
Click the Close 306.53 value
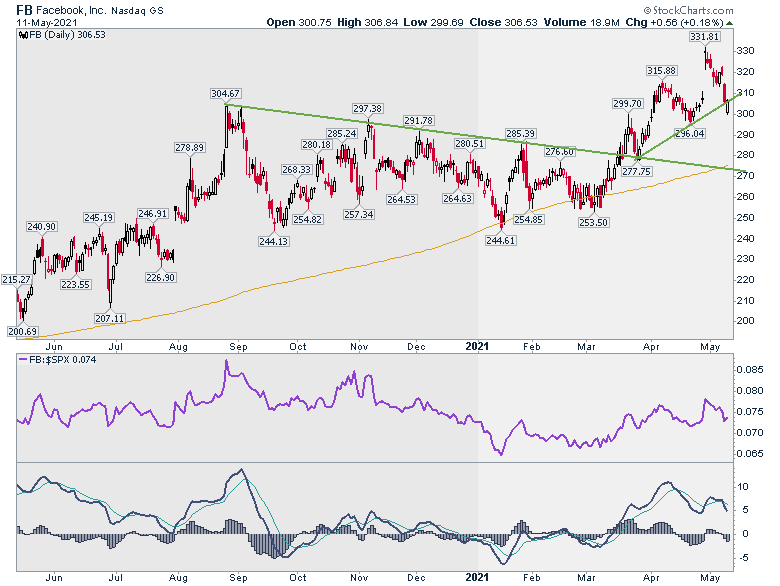503,22
